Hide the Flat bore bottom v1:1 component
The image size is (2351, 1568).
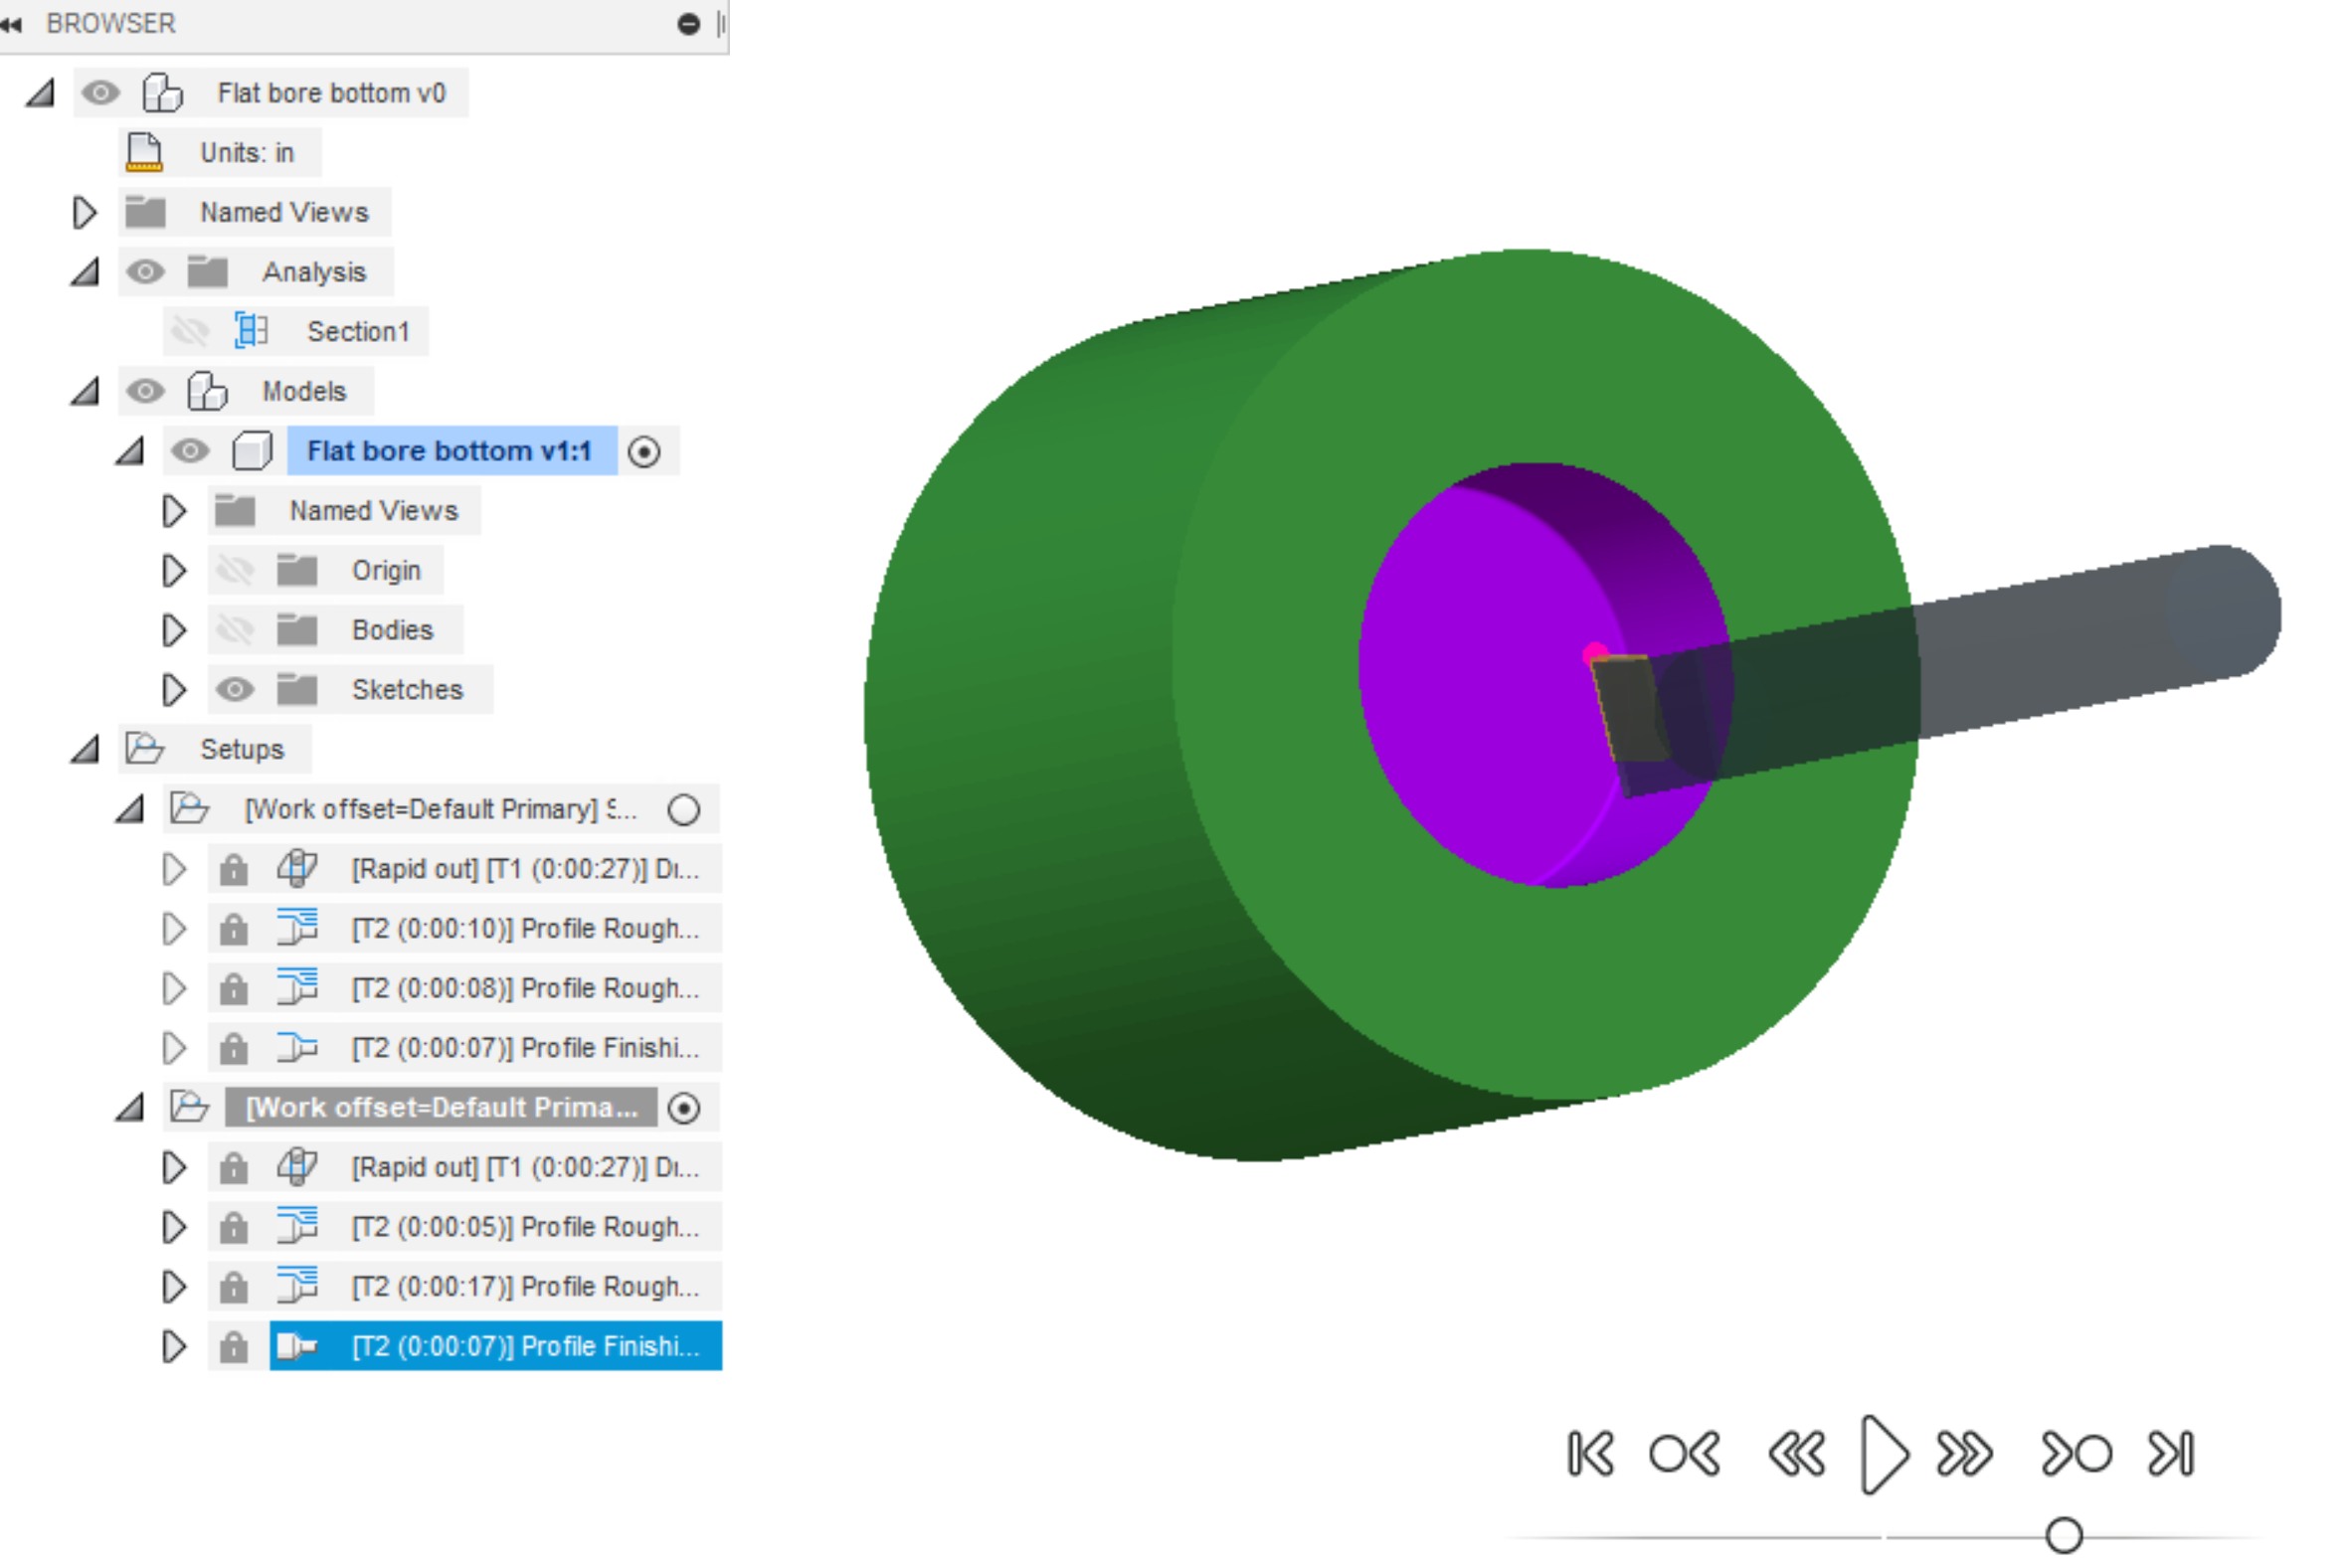pyautogui.click(x=190, y=451)
